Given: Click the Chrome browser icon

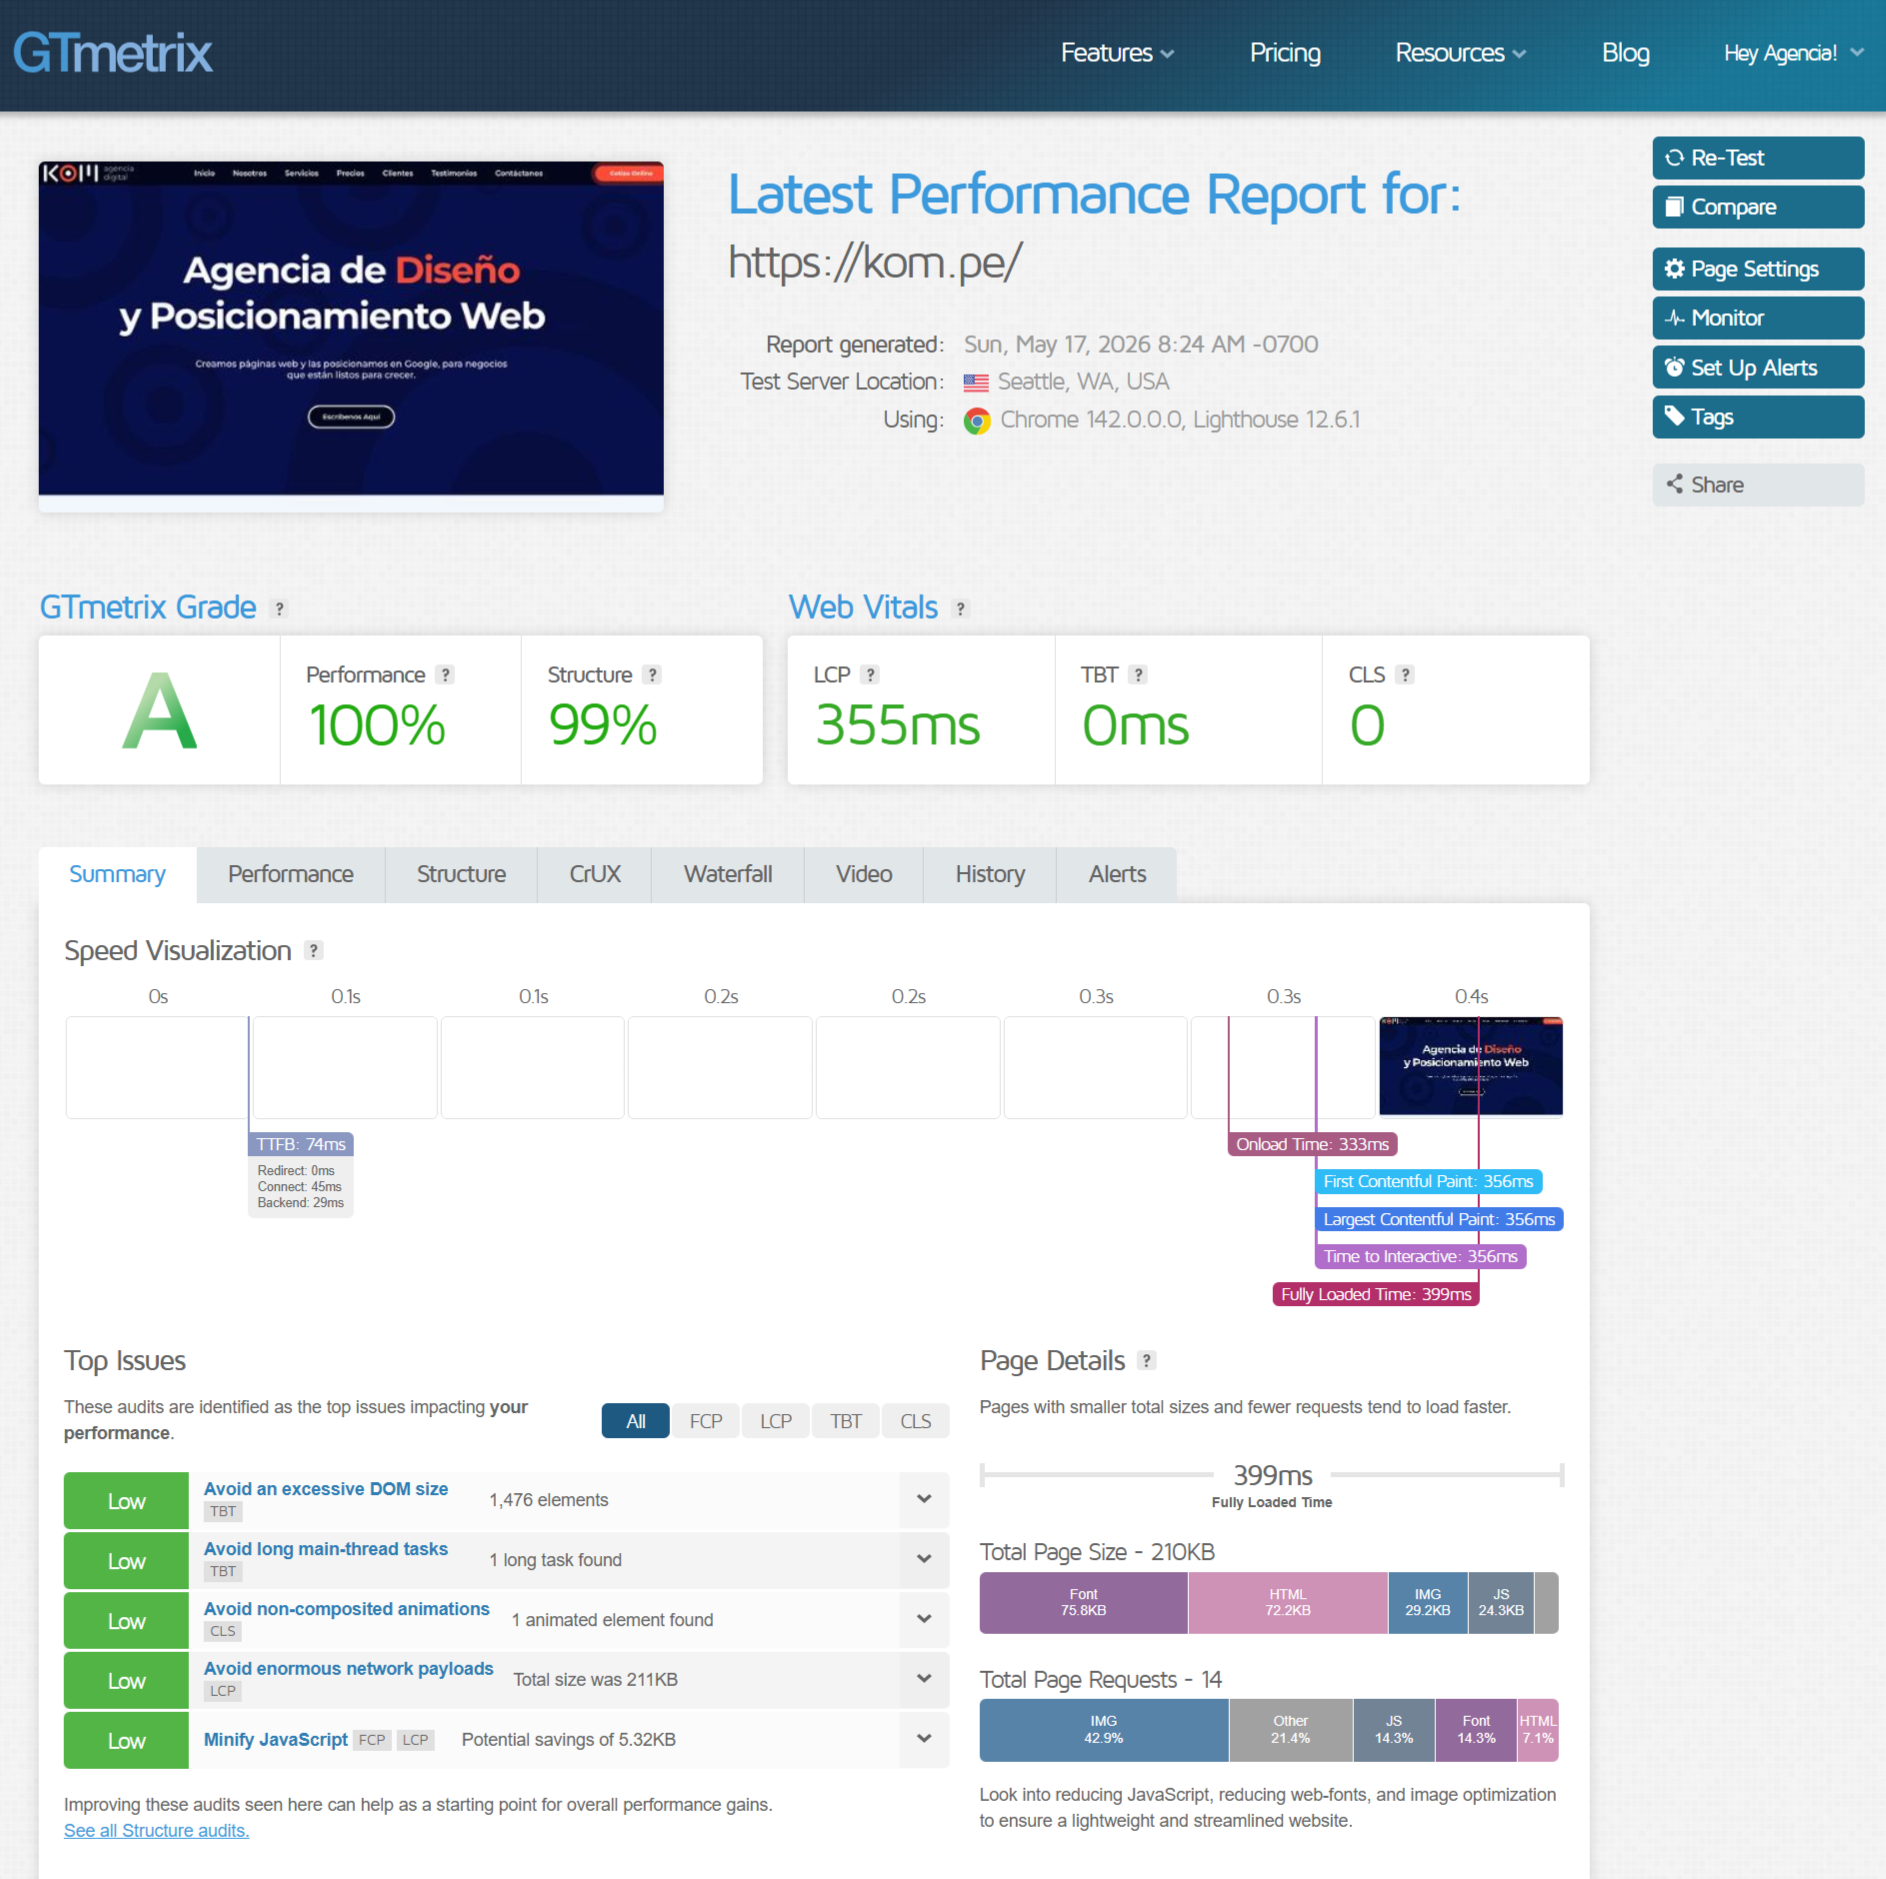Looking at the screenshot, I should (x=977, y=420).
